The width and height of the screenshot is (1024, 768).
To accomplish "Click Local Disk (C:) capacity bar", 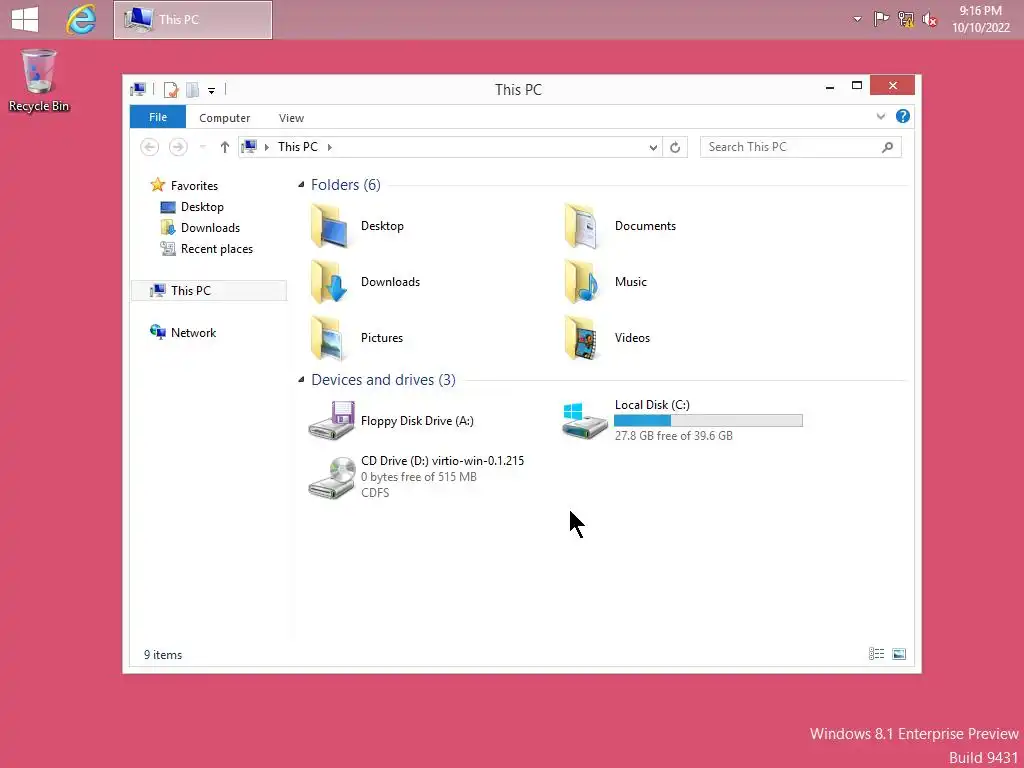I will pyautogui.click(x=708, y=421).
